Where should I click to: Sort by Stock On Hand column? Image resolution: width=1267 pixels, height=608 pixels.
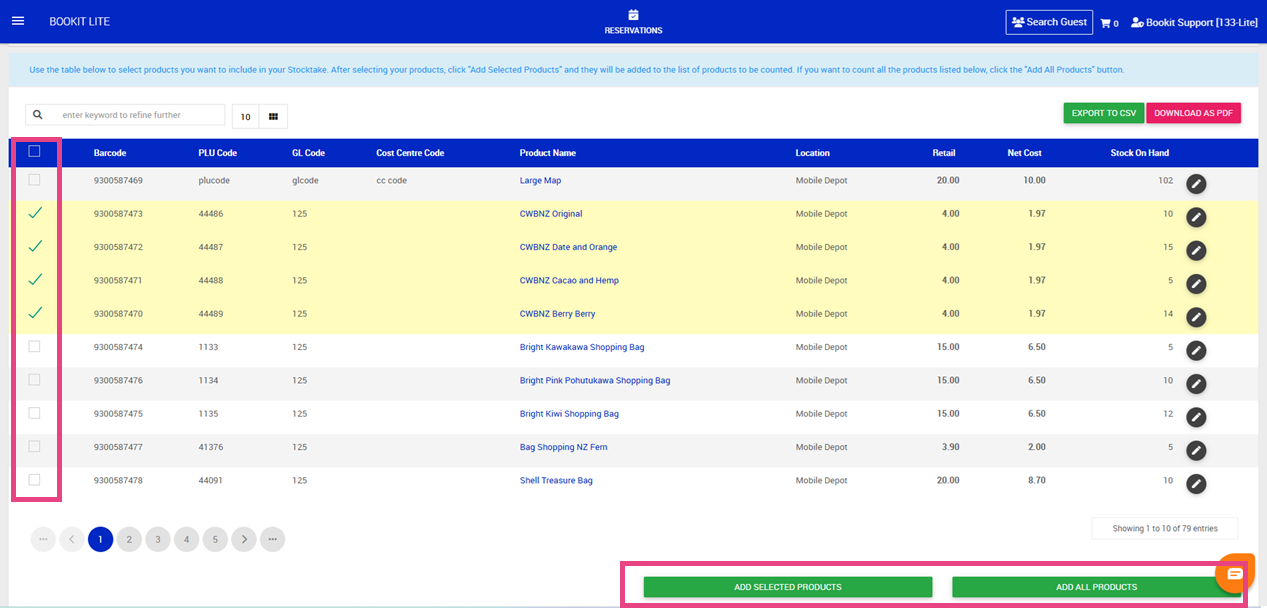pyautogui.click(x=1140, y=153)
